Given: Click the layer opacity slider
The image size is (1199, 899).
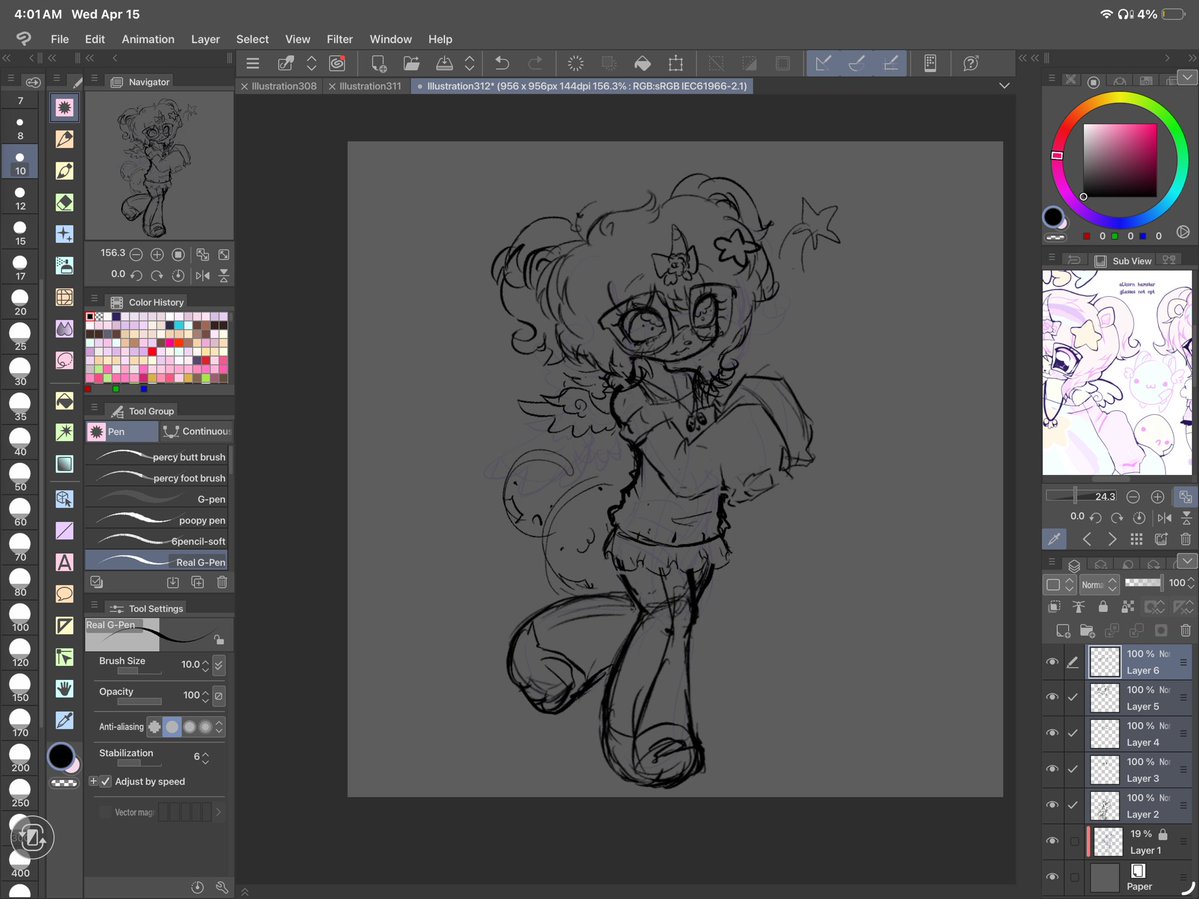Looking at the screenshot, I should tap(1143, 583).
